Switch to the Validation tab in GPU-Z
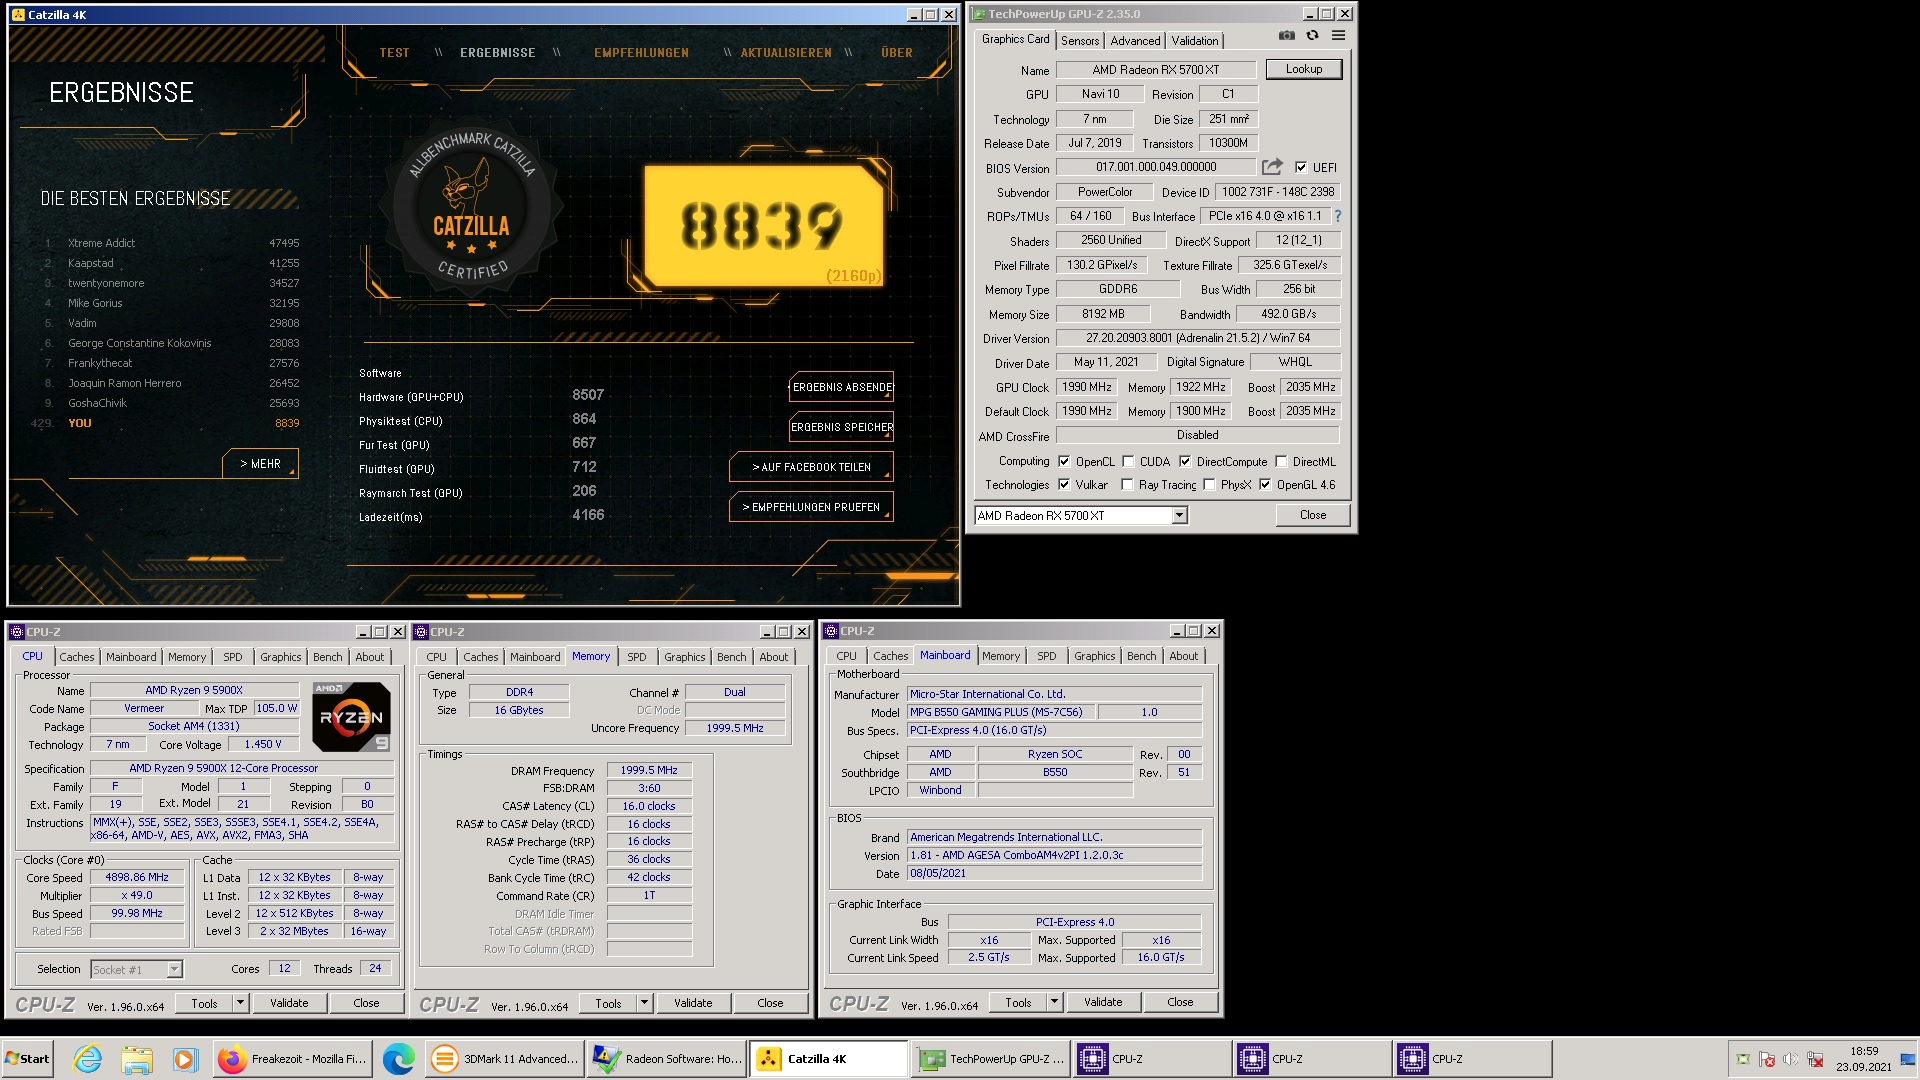The image size is (1920, 1080). click(1195, 41)
